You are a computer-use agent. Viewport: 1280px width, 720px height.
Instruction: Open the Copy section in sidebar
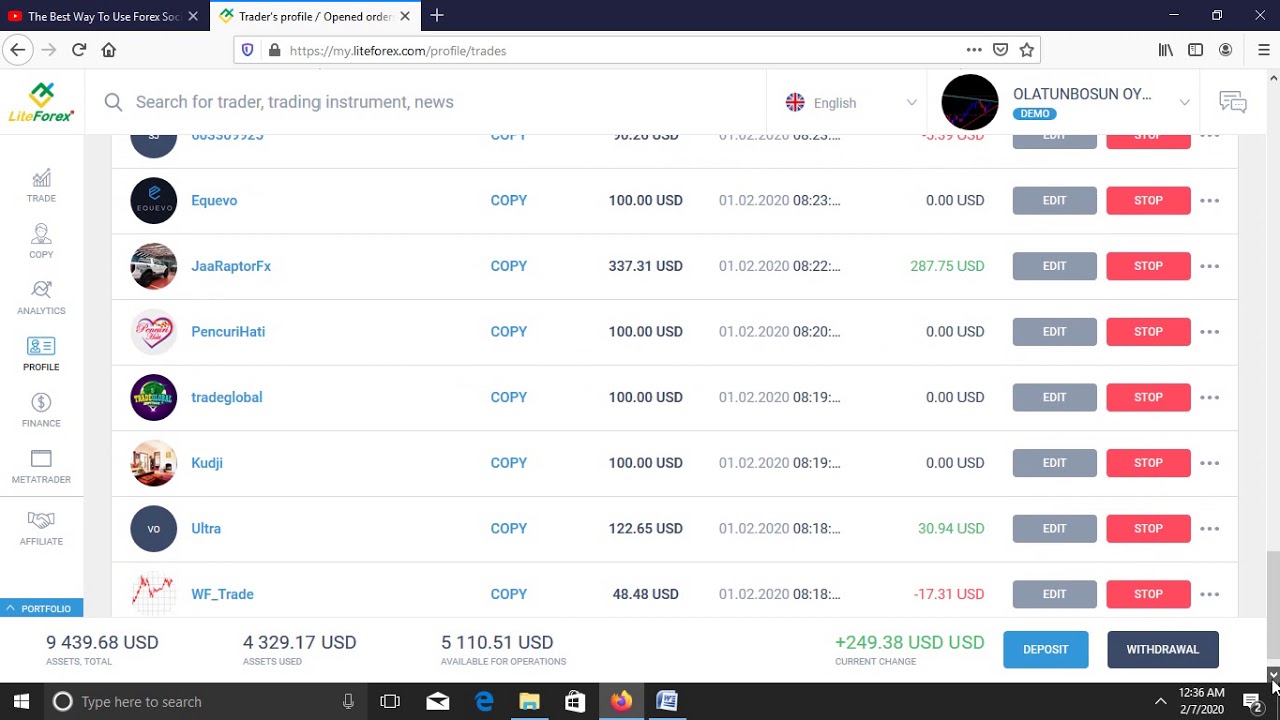point(41,242)
